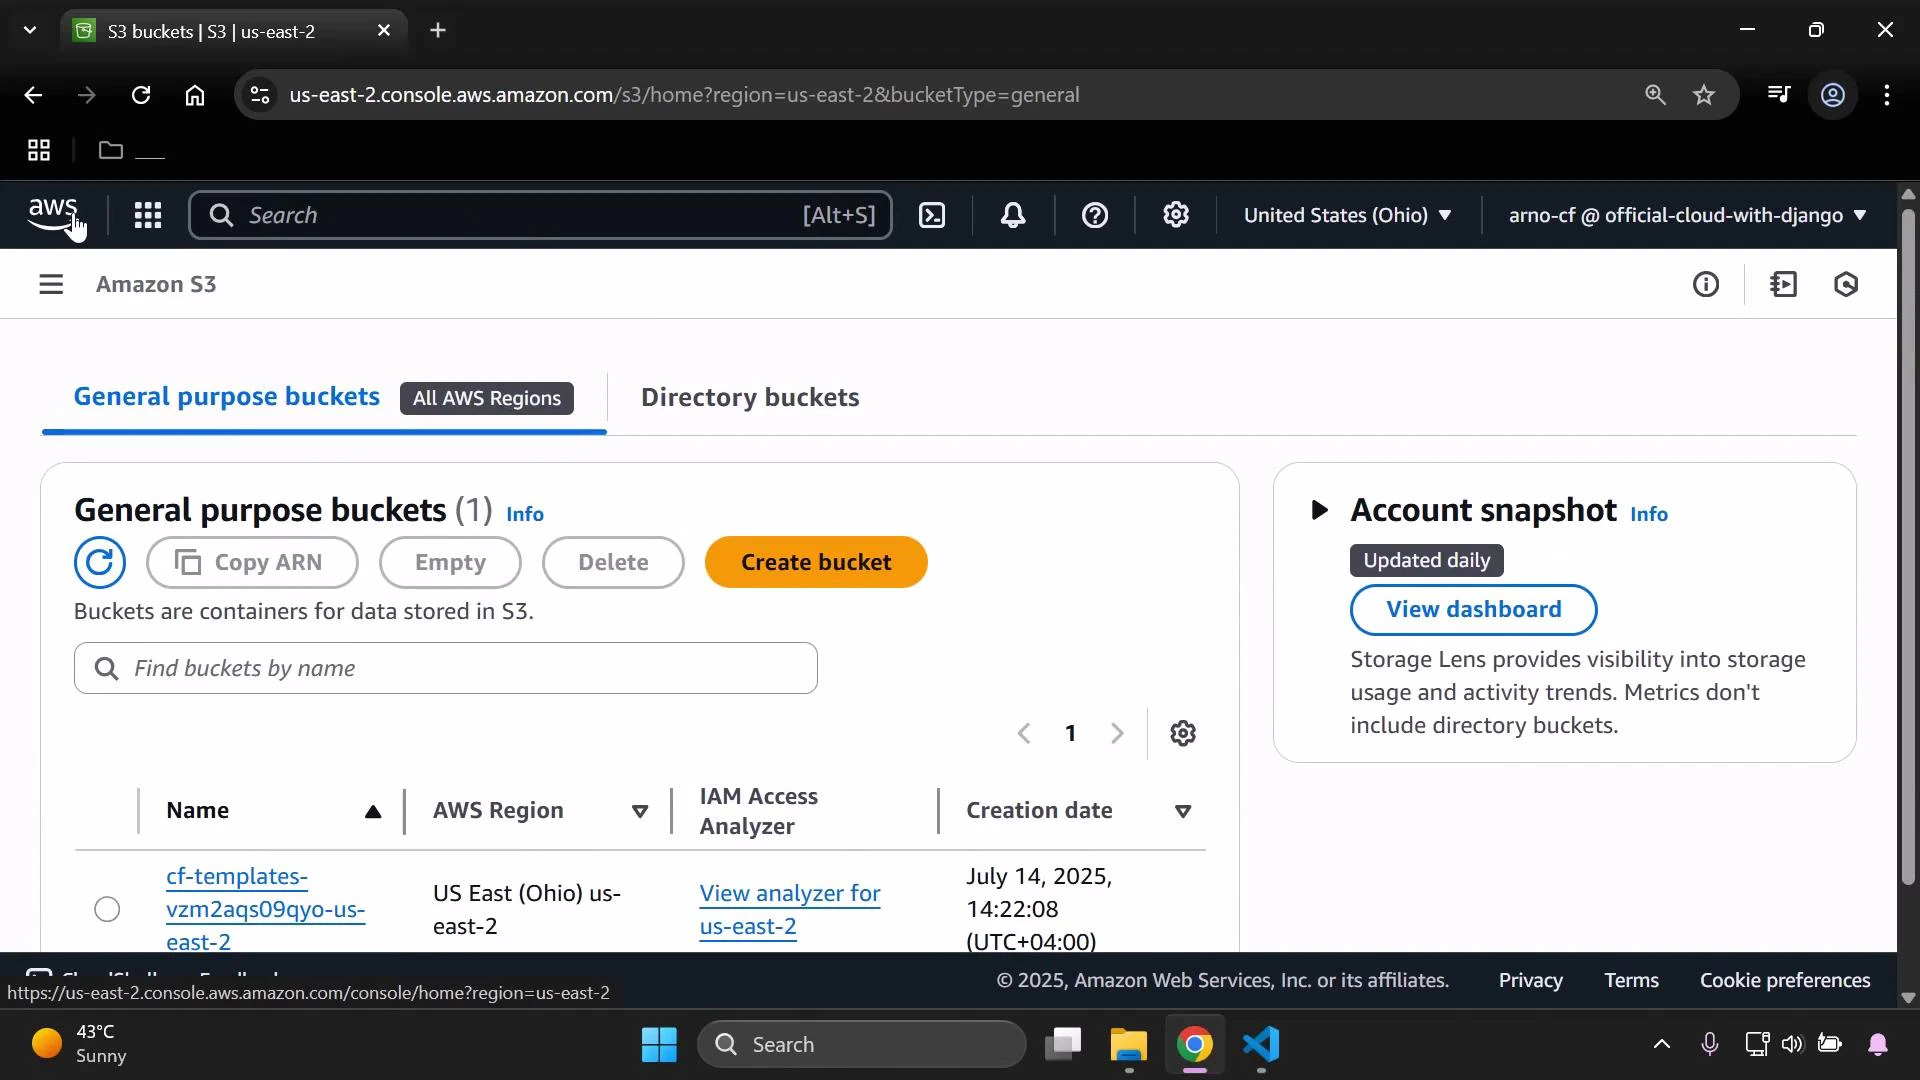Click the Create bucket button

(x=816, y=562)
